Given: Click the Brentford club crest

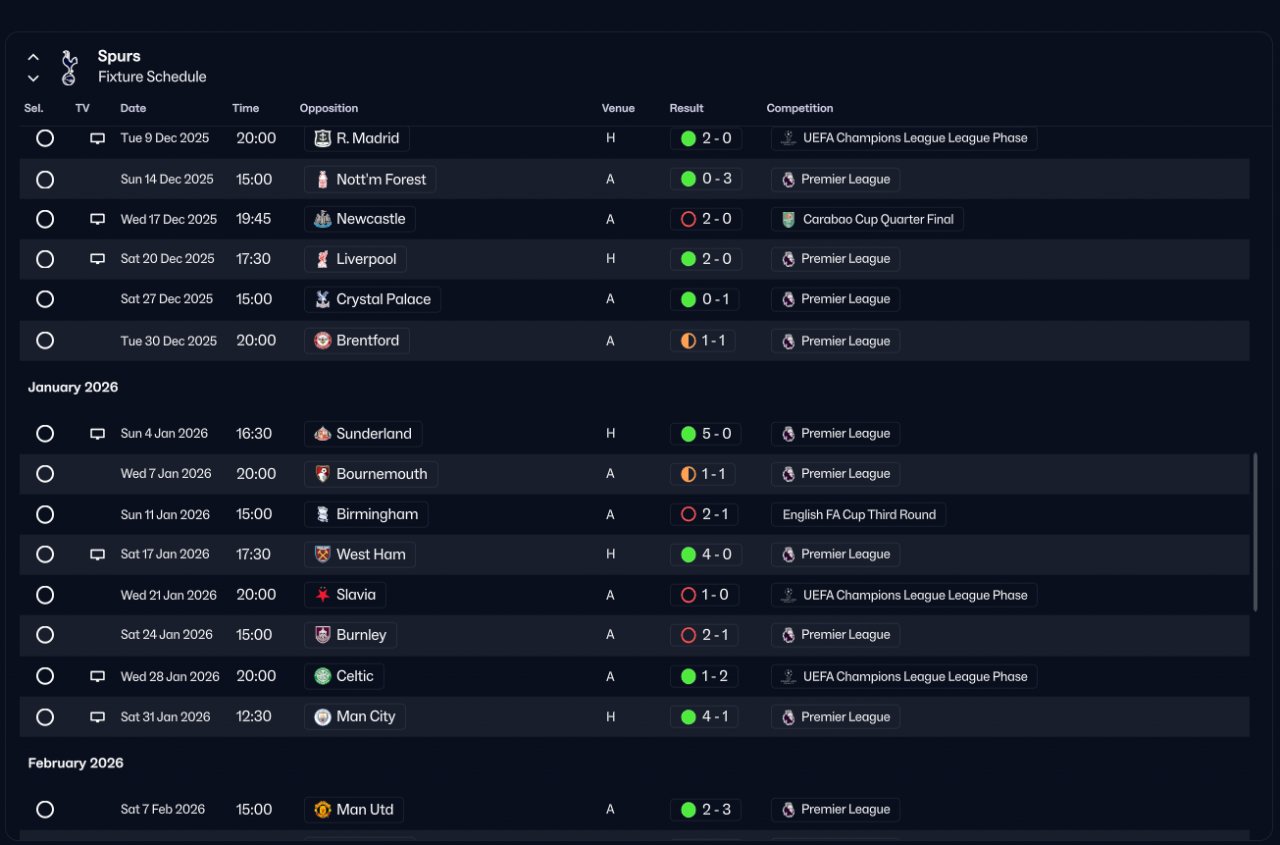Looking at the screenshot, I should point(322,340).
